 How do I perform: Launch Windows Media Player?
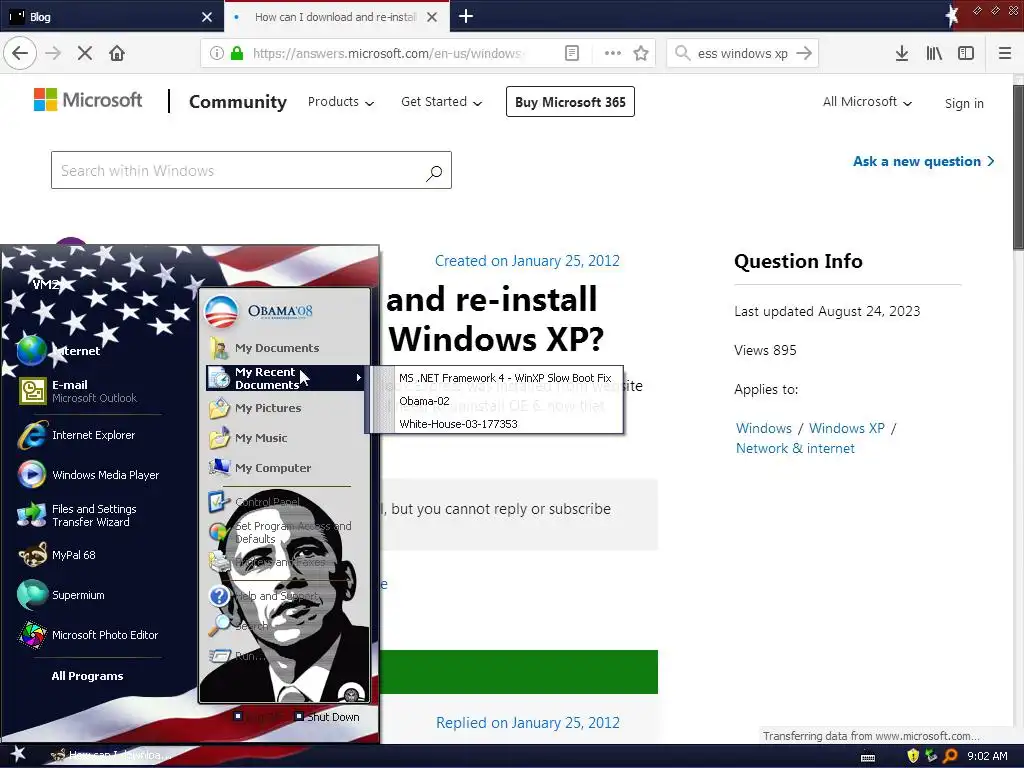[88, 475]
